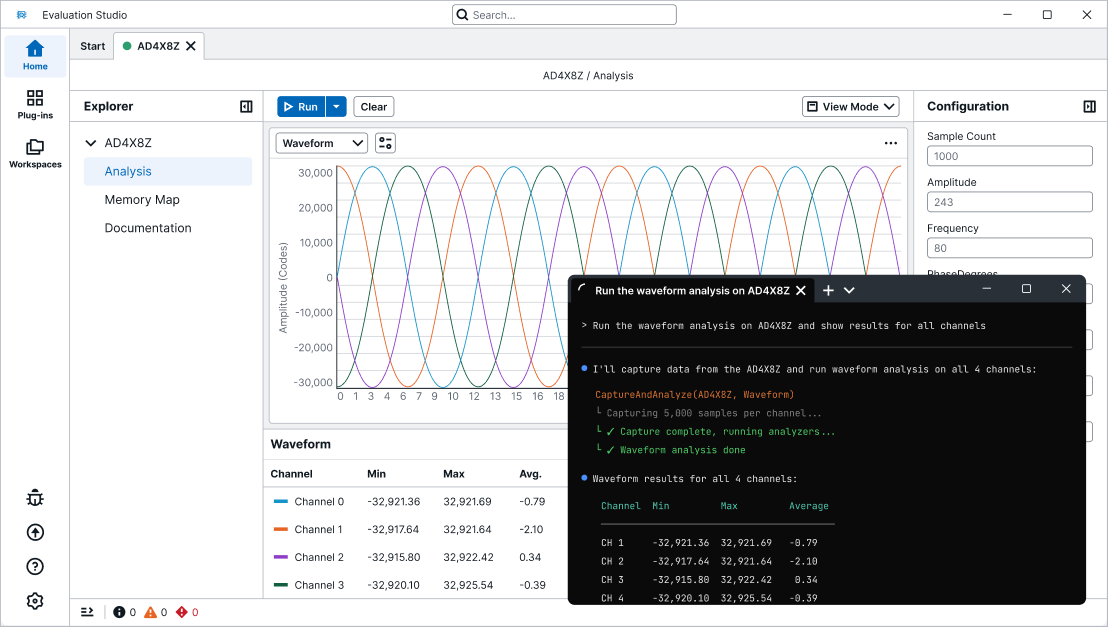Click Channel 1 orange color swatch
This screenshot has width=1108, height=627.
[x=281, y=529]
